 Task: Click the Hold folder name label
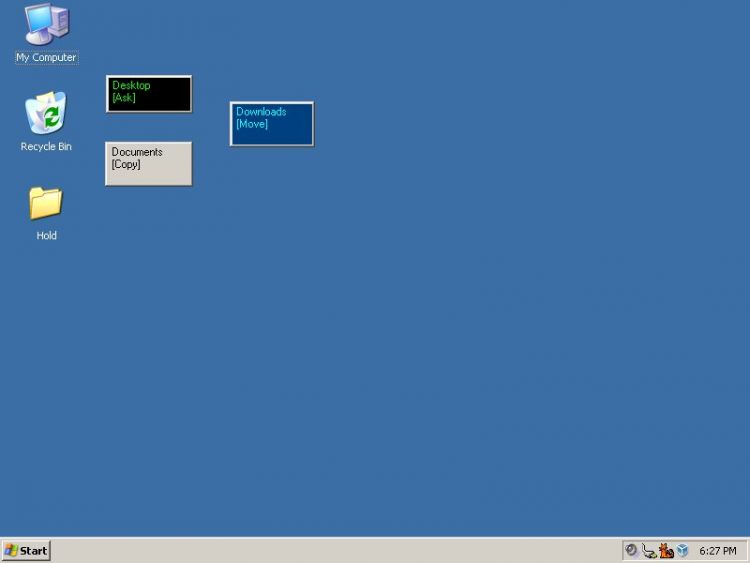pos(46,235)
